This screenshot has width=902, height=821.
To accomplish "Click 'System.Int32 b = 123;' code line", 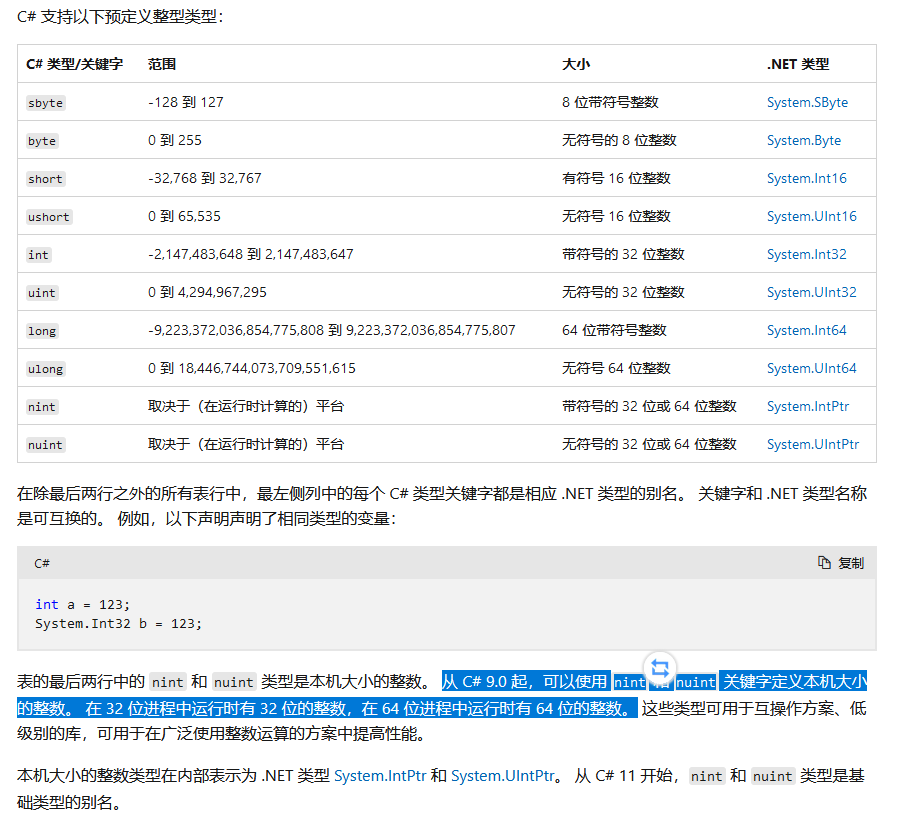I will (x=119, y=624).
